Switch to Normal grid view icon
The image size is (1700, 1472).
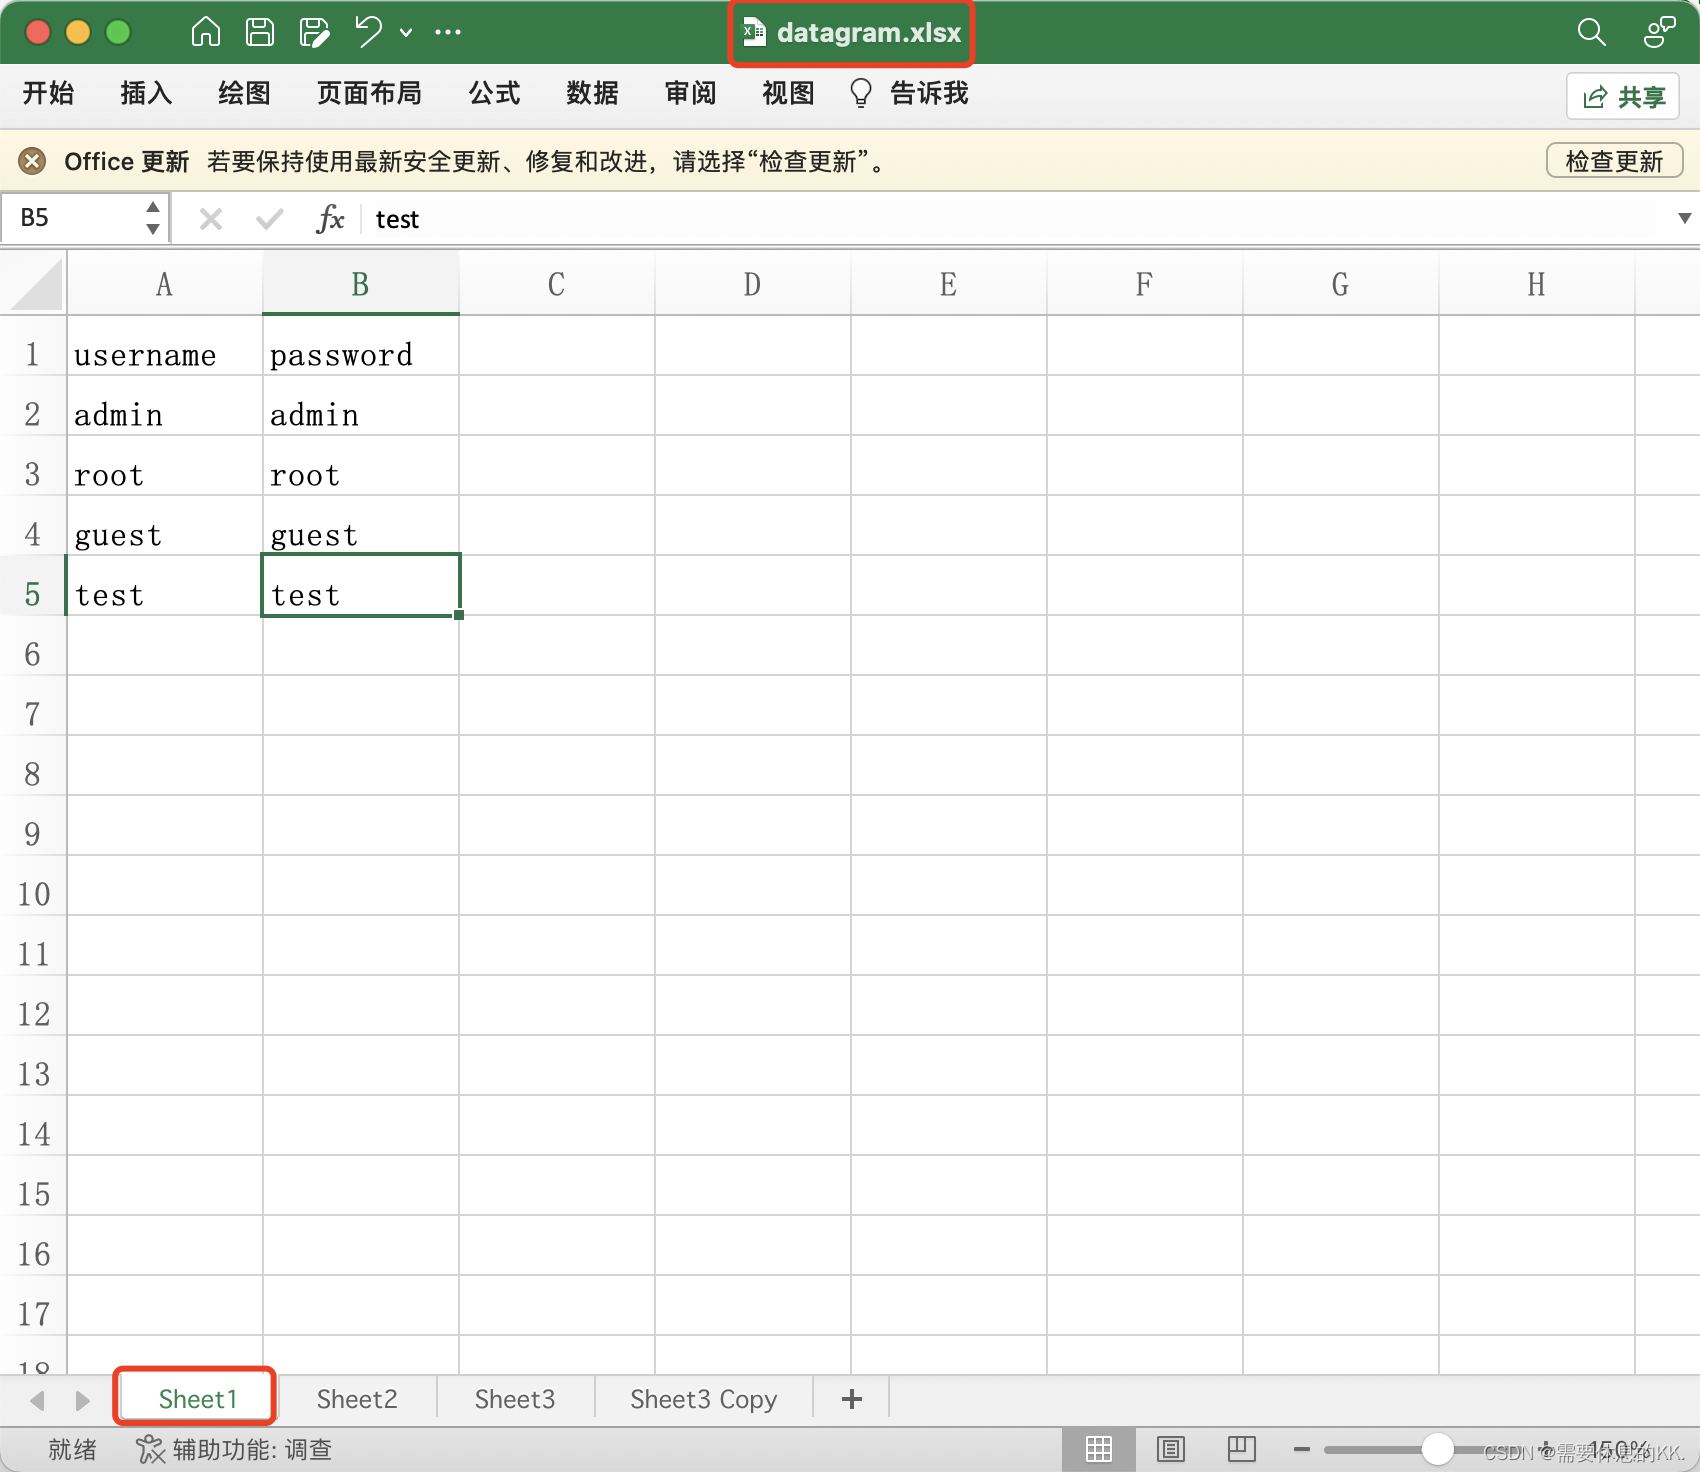click(x=1099, y=1449)
